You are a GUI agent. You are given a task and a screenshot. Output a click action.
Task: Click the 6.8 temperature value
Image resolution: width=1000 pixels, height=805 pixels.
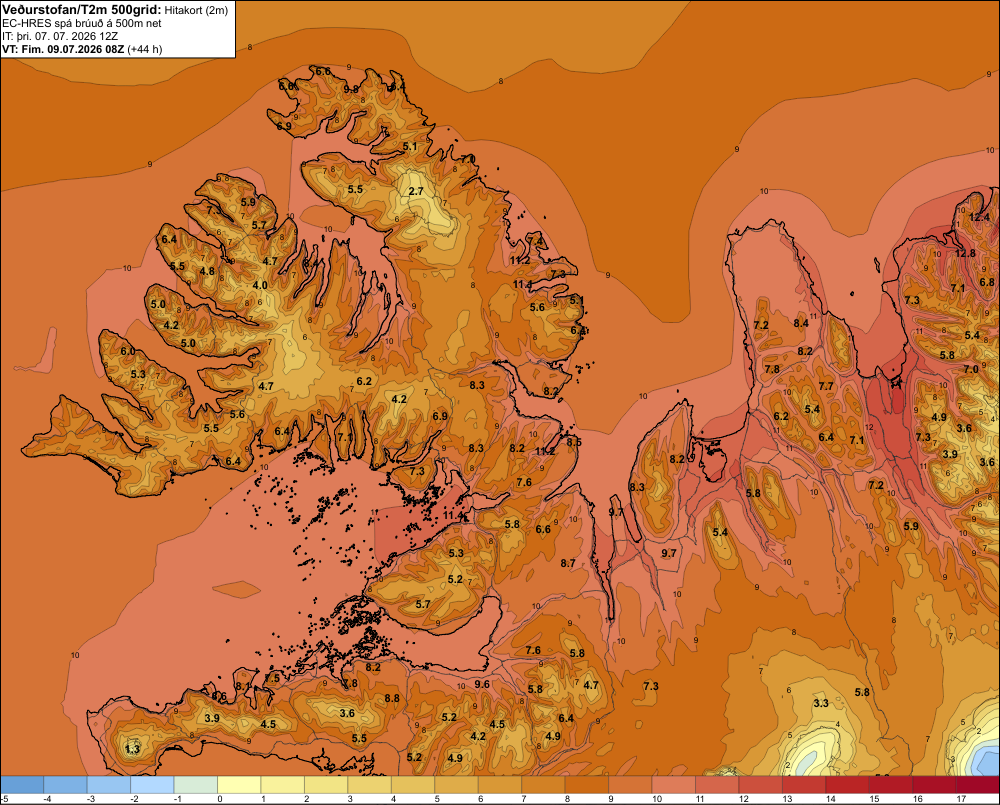point(987,282)
